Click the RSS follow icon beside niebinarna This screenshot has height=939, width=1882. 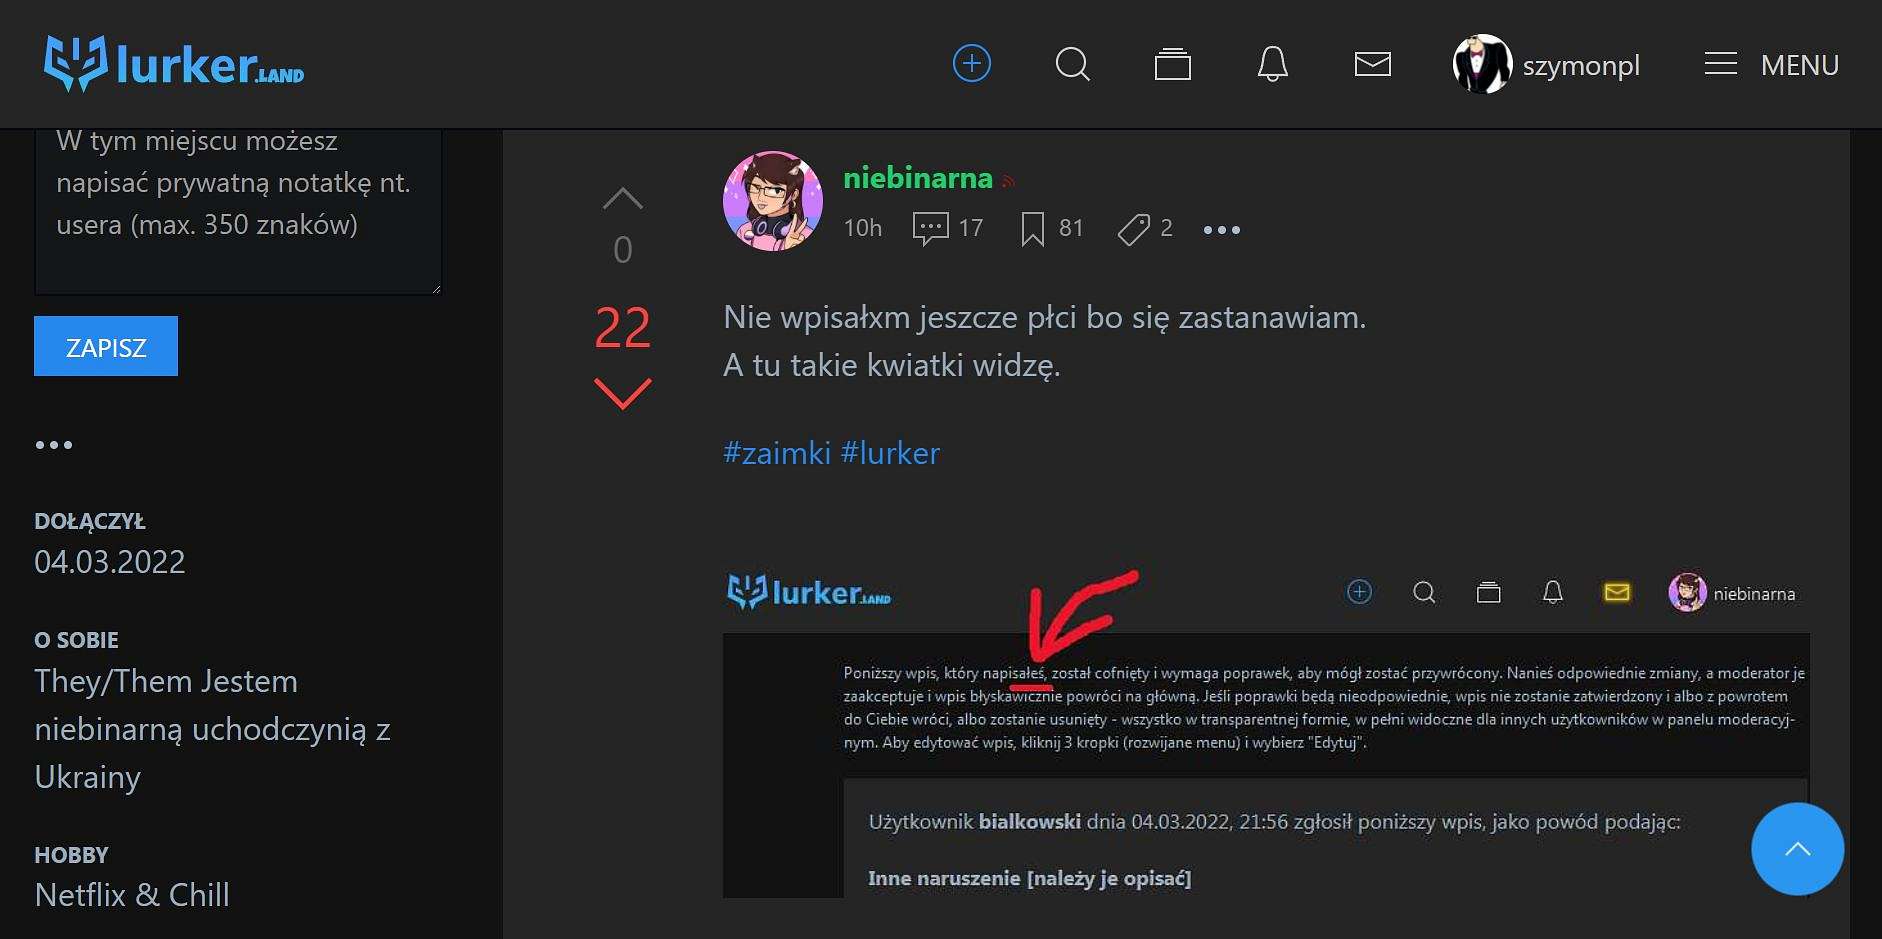click(x=1008, y=182)
